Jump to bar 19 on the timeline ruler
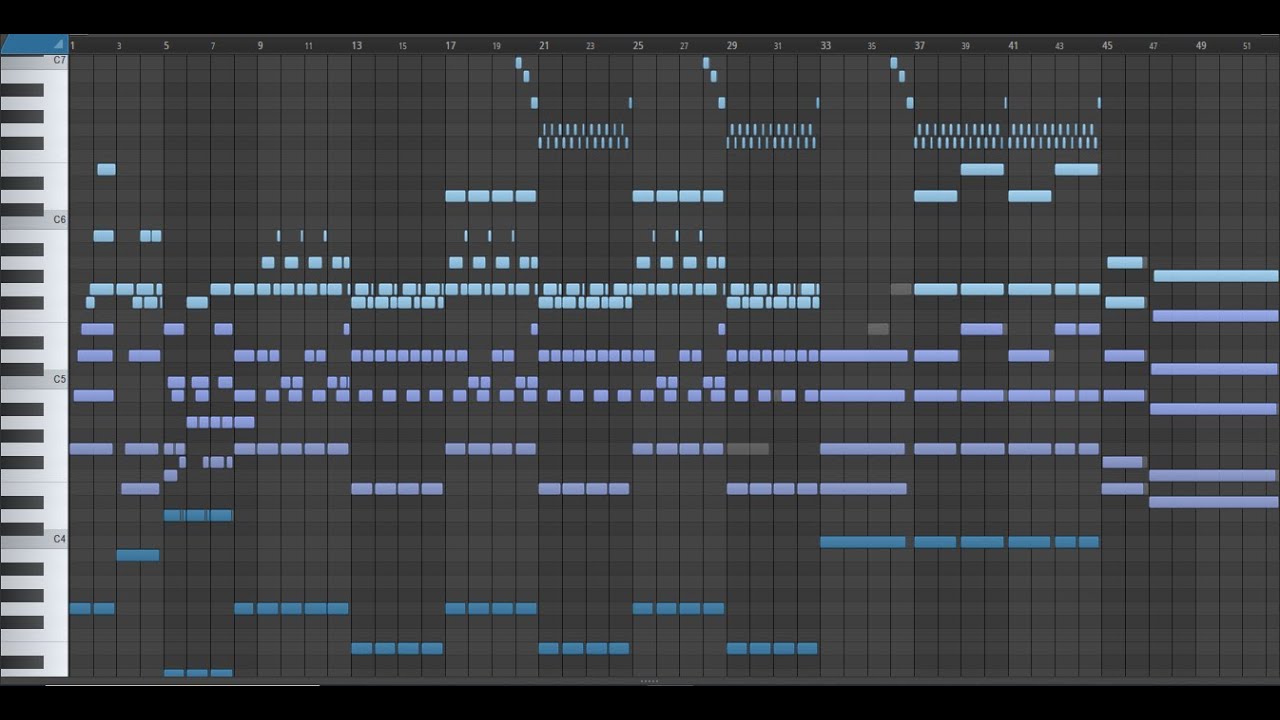 [x=496, y=46]
